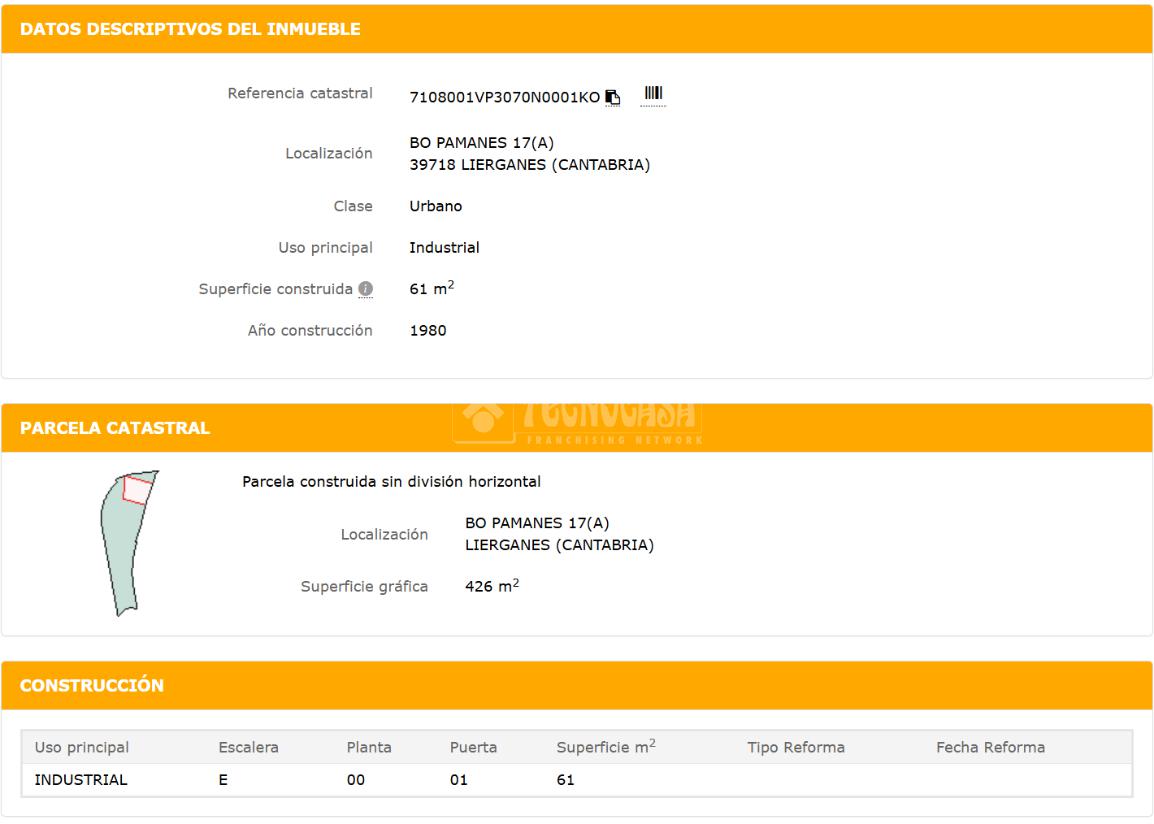Click the Superficie gráfica value 426 m²
Viewport: 1154px width, 824px height.
click(492, 586)
